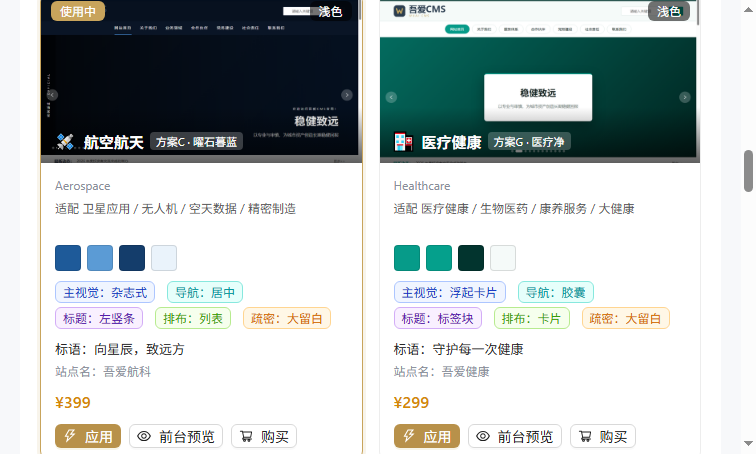
Task: Click the hospital icon beside 医疗健康
Action: [403, 142]
